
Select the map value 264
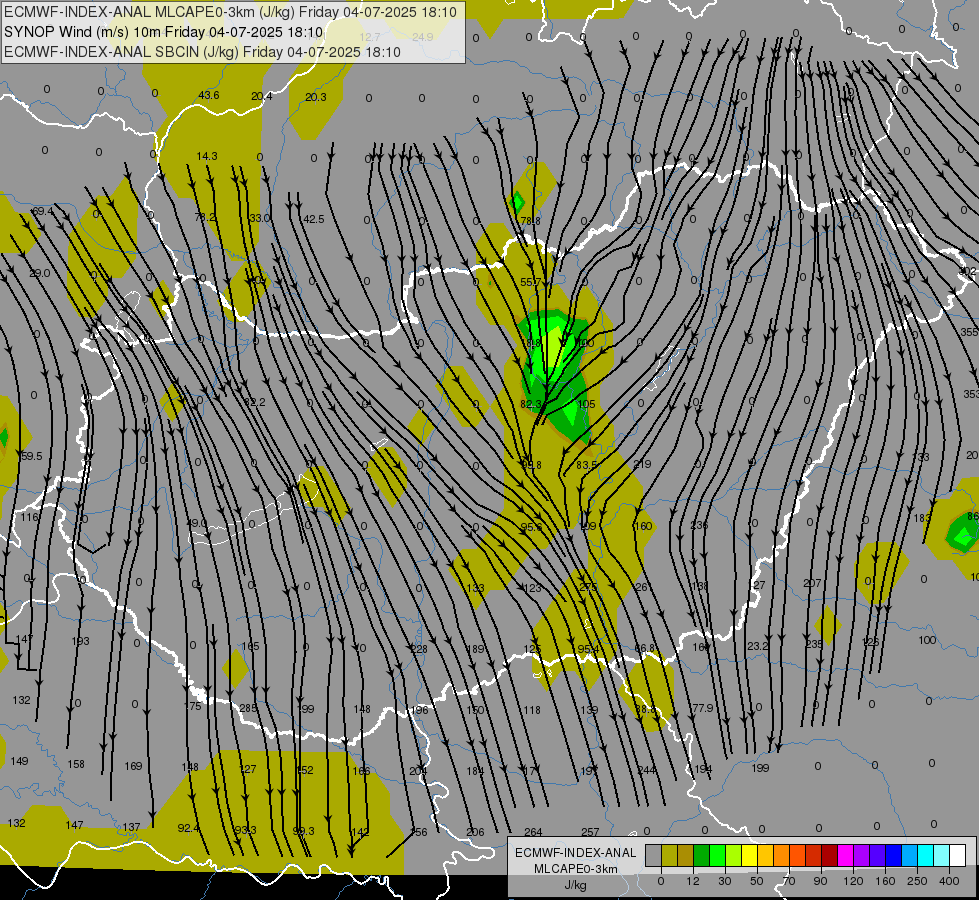pos(533,833)
